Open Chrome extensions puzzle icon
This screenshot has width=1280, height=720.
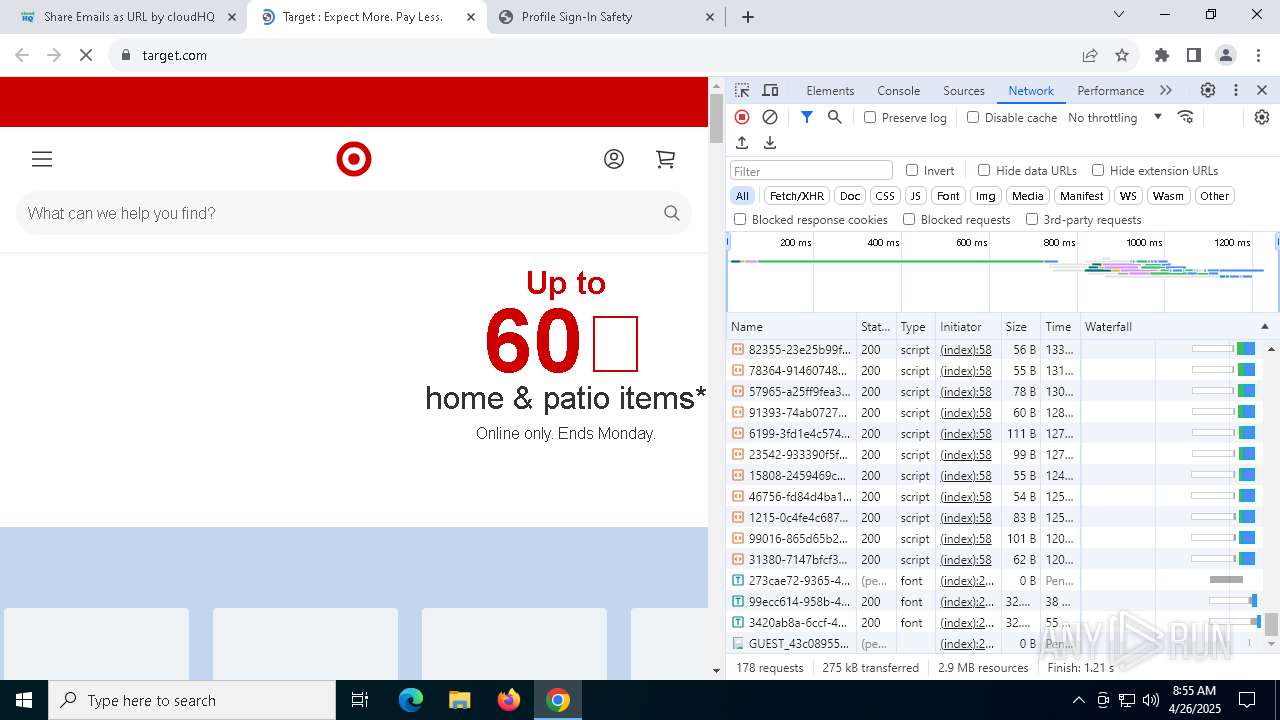tap(1162, 55)
